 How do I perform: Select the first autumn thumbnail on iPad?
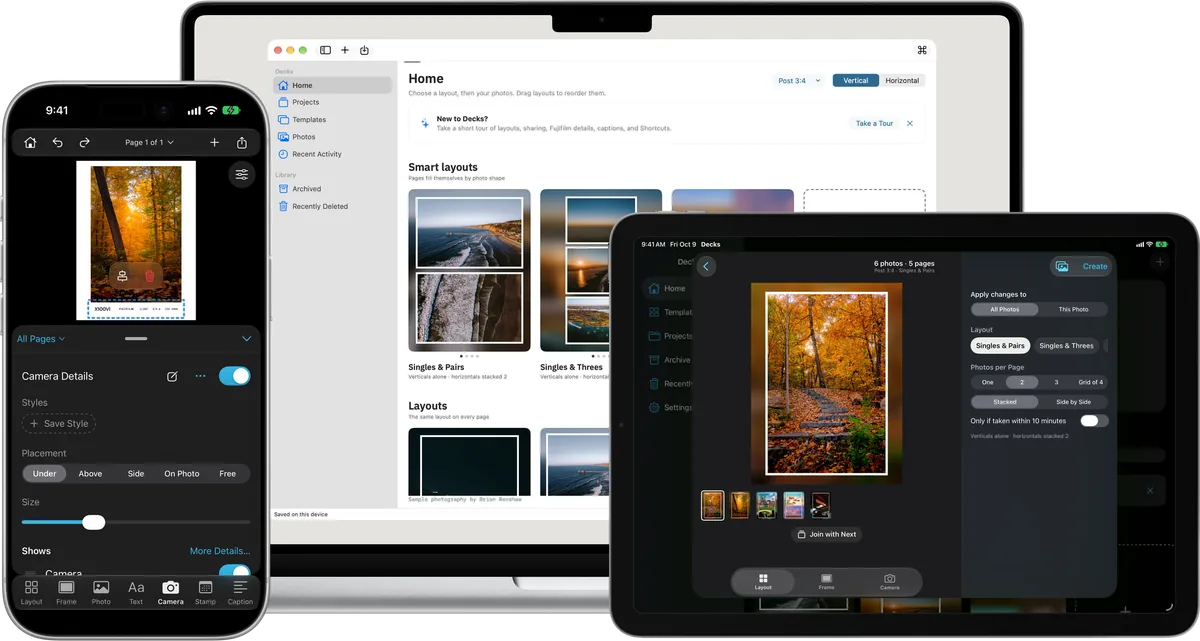[x=713, y=505]
